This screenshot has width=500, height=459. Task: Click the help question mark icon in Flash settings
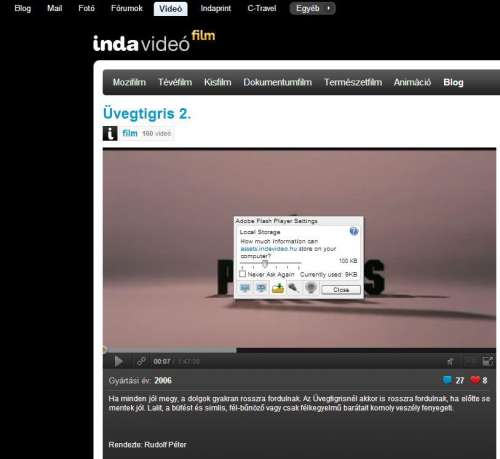(x=354, y=231)
